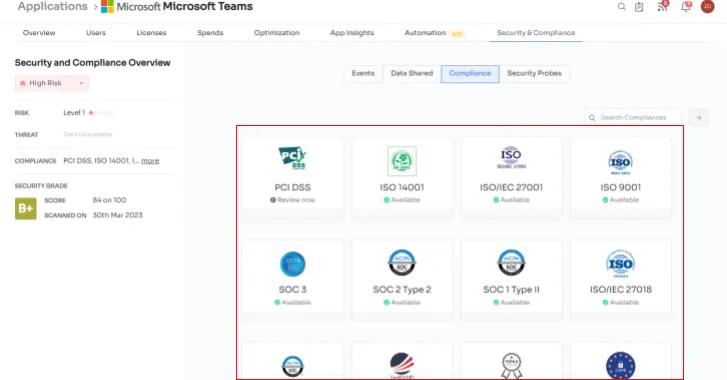The image size is (727, 380).
Task: Click the compliance 'more' link
Action: tap(150, 161)
